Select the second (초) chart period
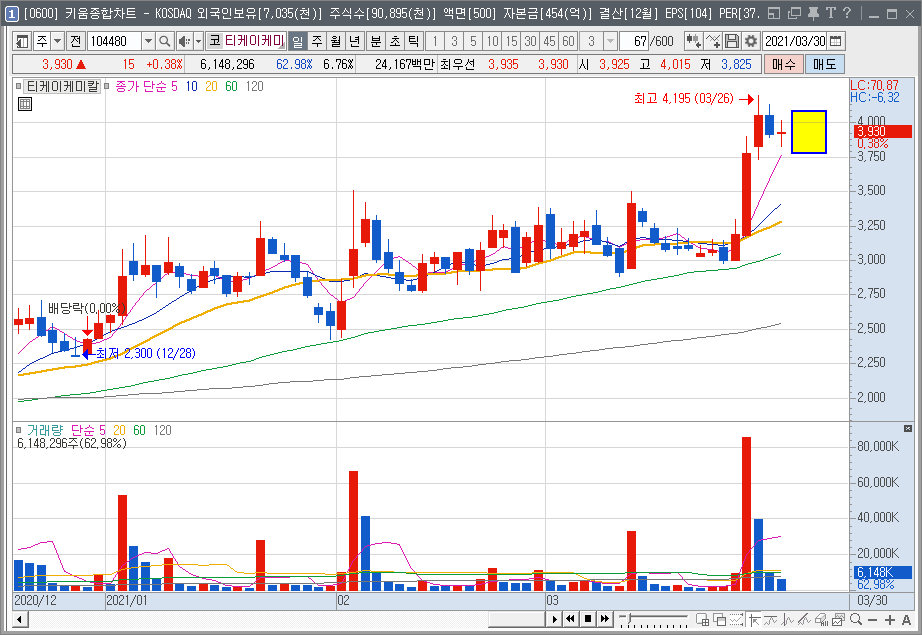 395,41
